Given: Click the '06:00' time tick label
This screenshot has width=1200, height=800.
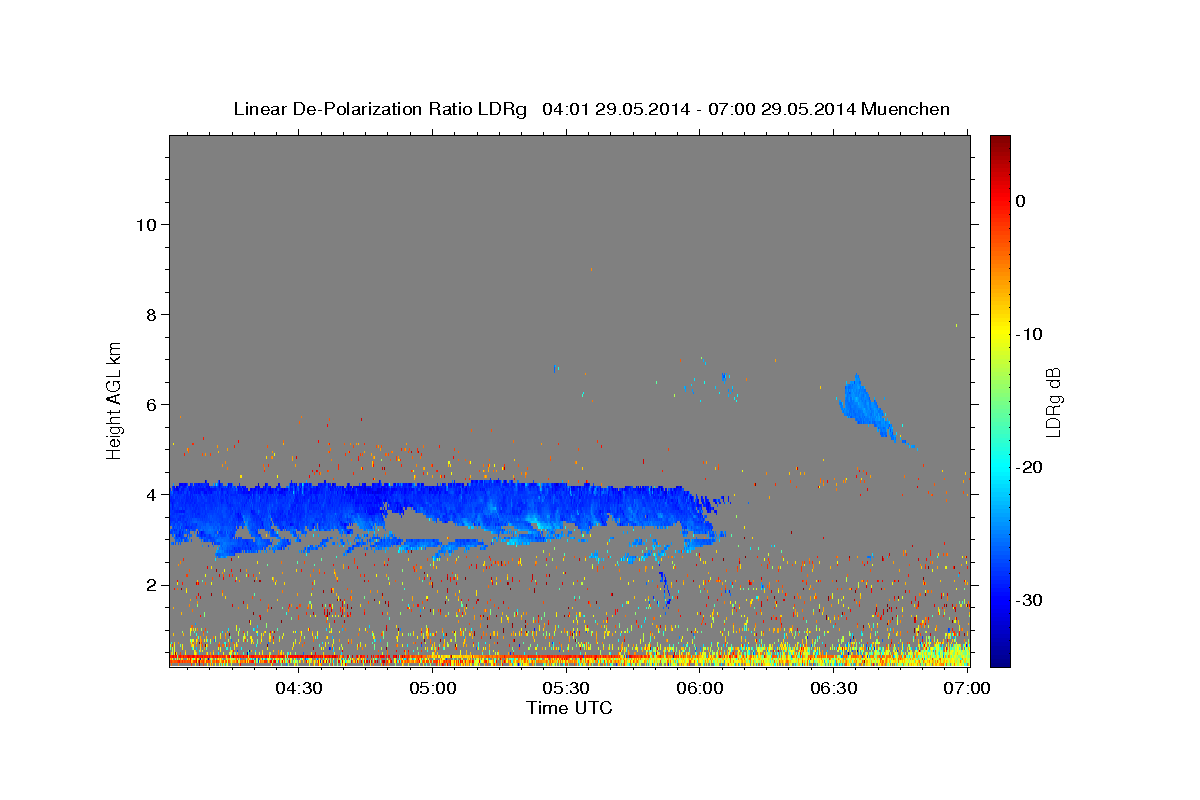Looking at the screenshot, I should tap(700, 688).
